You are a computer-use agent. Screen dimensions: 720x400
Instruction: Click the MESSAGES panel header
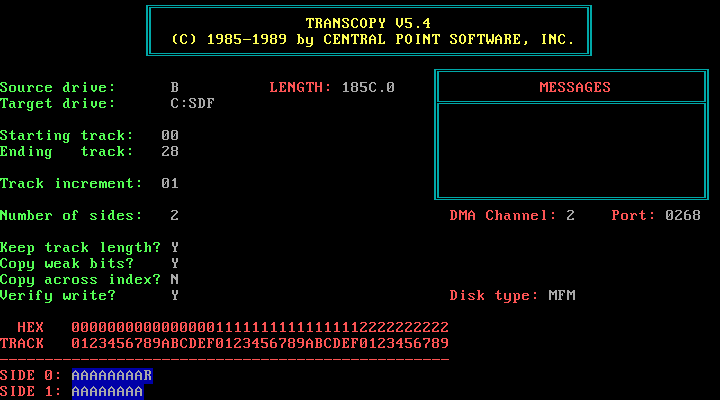[x=574, y=87]
